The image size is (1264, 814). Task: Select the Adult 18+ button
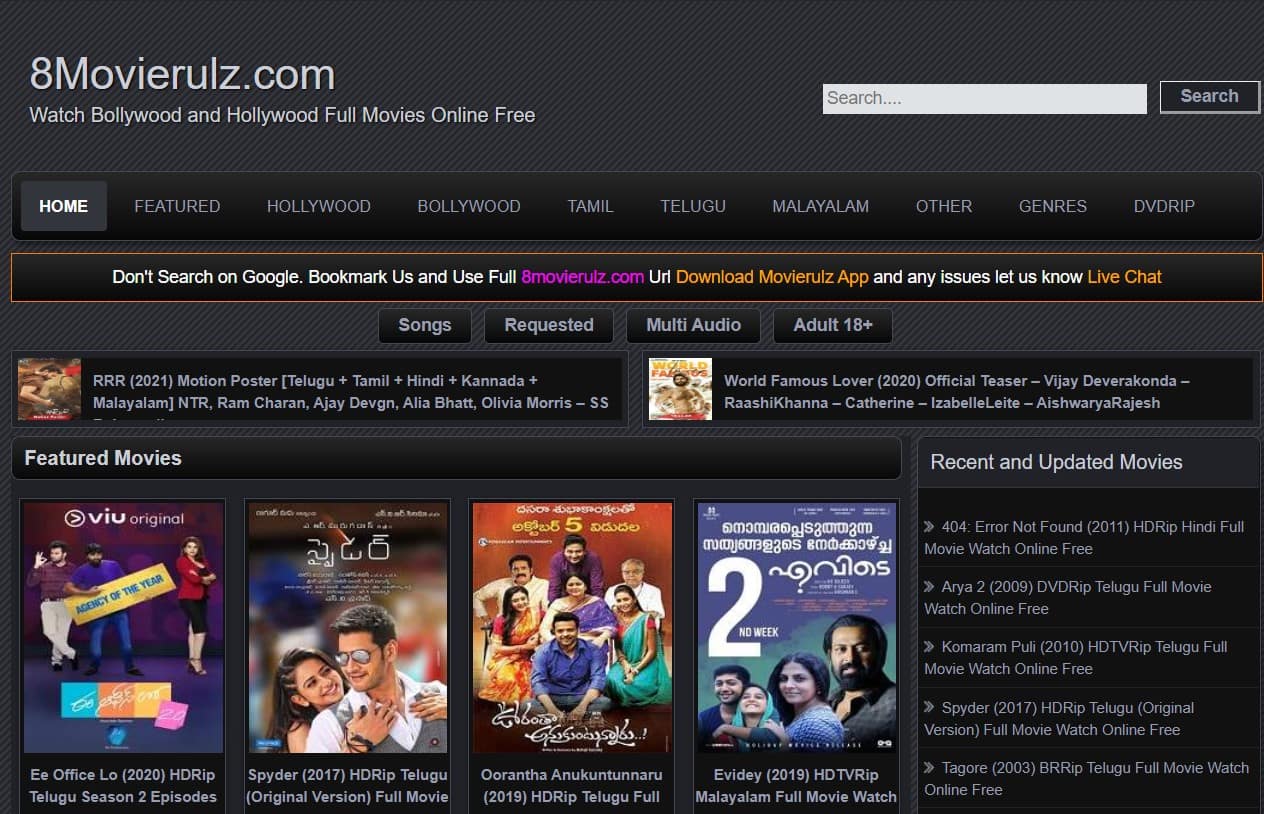point(833,325)
